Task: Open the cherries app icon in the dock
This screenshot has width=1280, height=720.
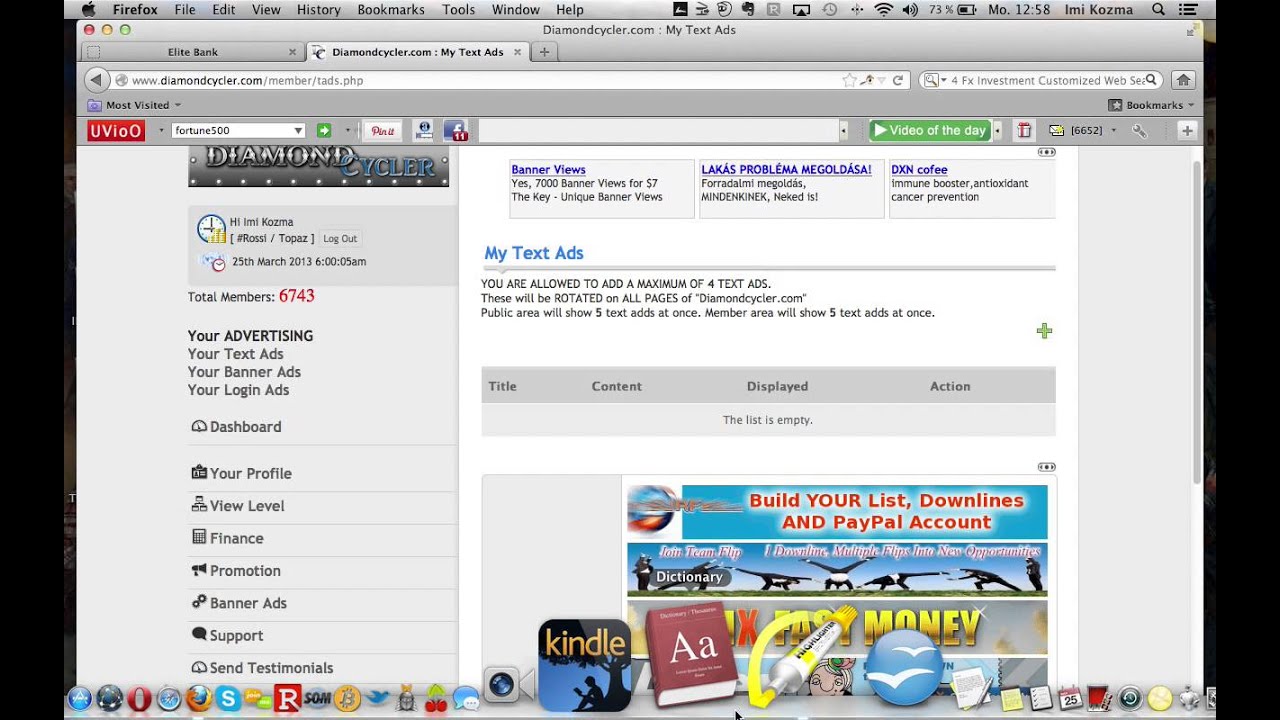Action: pyautogui.click(x=436, y=698)
